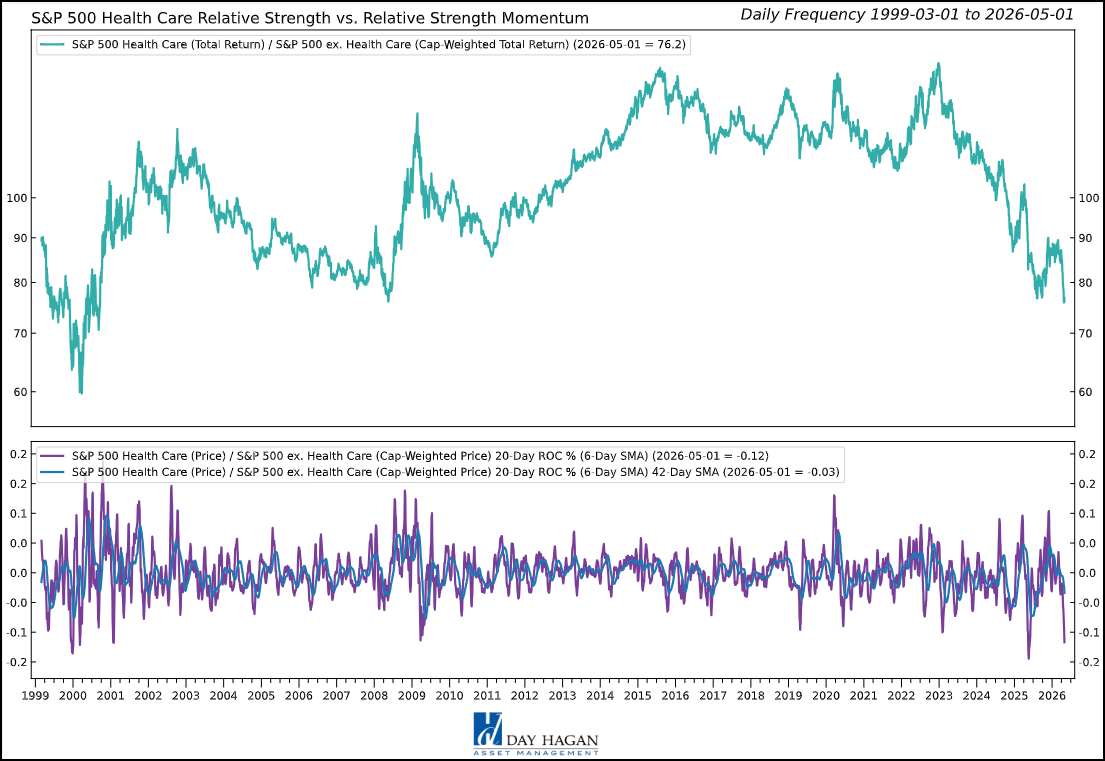Click the right y-axis 80 label
Screen dimensions: 1105x761
point(1086,283)
